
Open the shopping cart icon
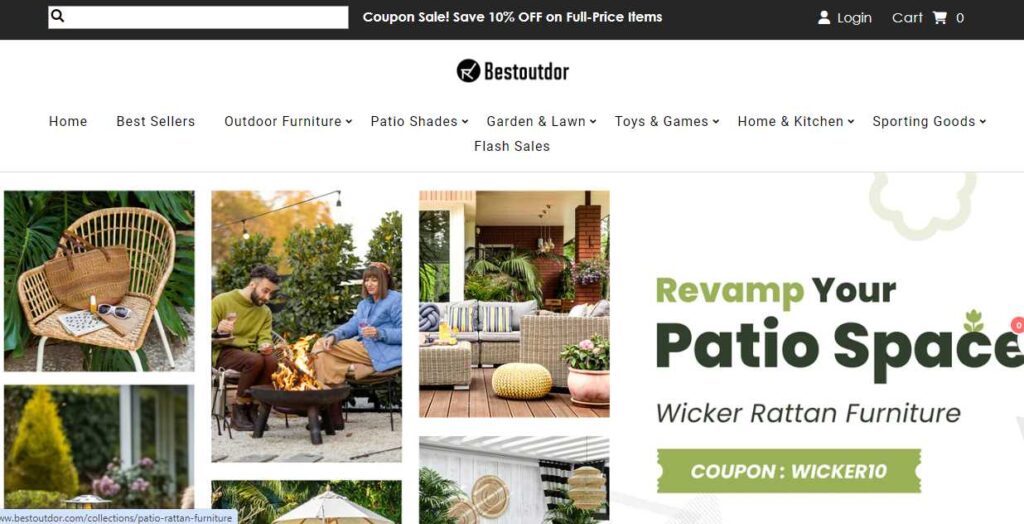tap(940, 18)
